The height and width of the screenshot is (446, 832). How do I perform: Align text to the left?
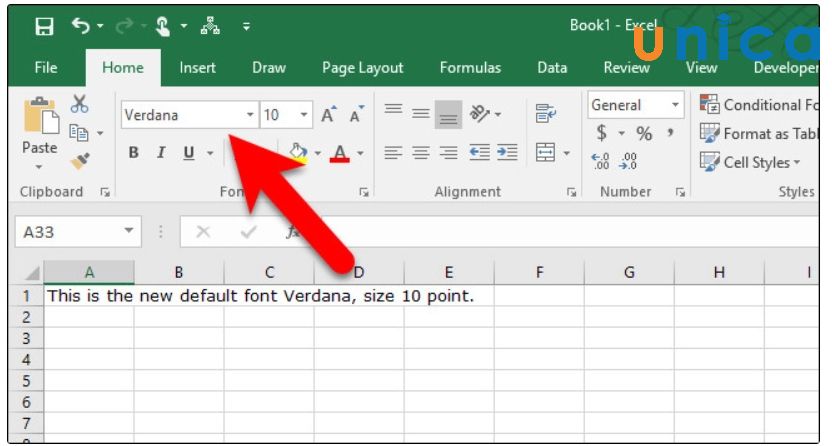(x=393, y=153)
